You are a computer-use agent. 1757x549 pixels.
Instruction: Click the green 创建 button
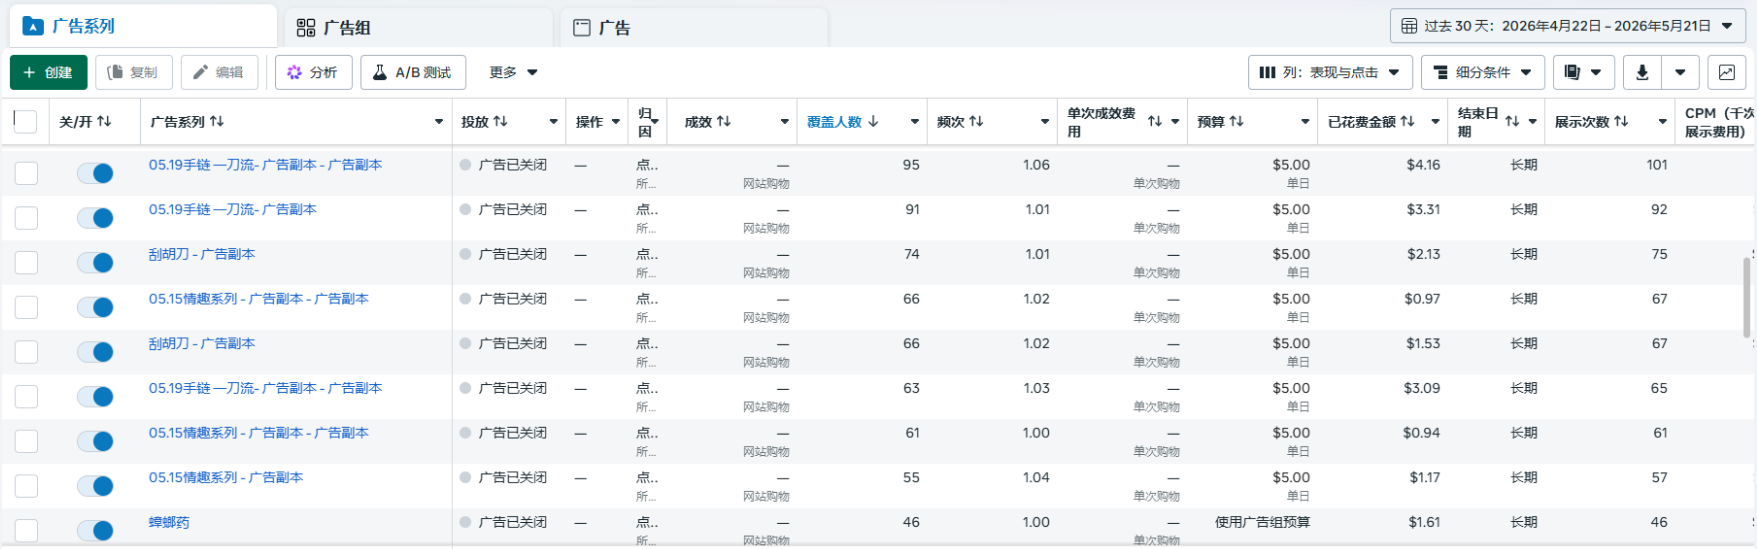pos(48,72)
